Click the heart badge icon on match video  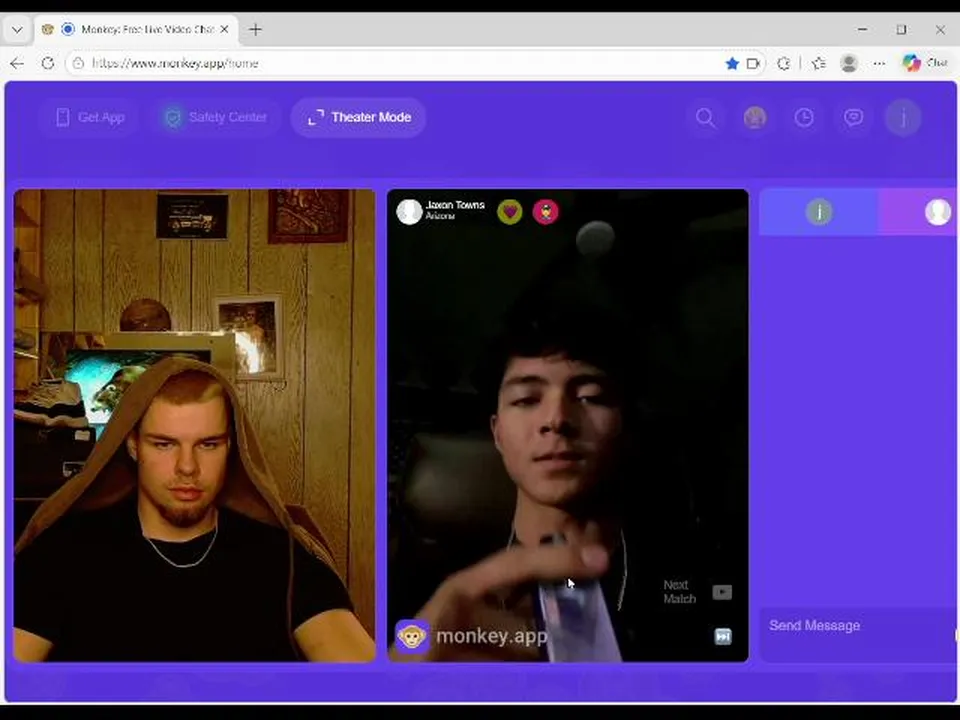tap(509, 212)
